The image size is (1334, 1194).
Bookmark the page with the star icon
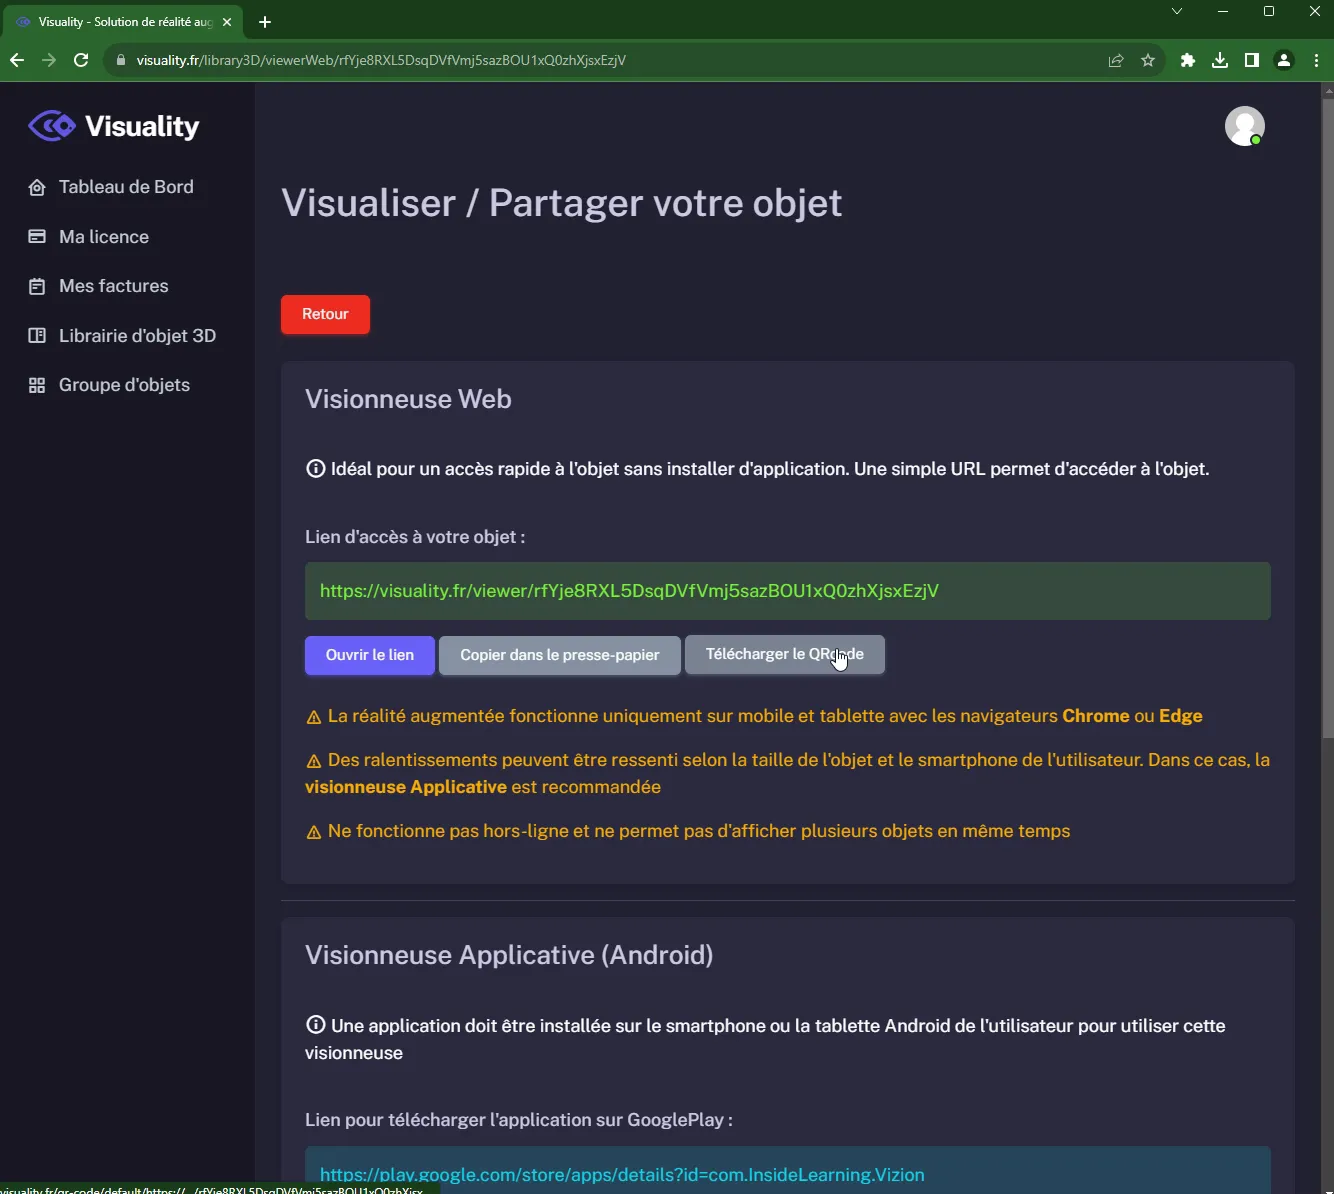(x=1148, y=60)
